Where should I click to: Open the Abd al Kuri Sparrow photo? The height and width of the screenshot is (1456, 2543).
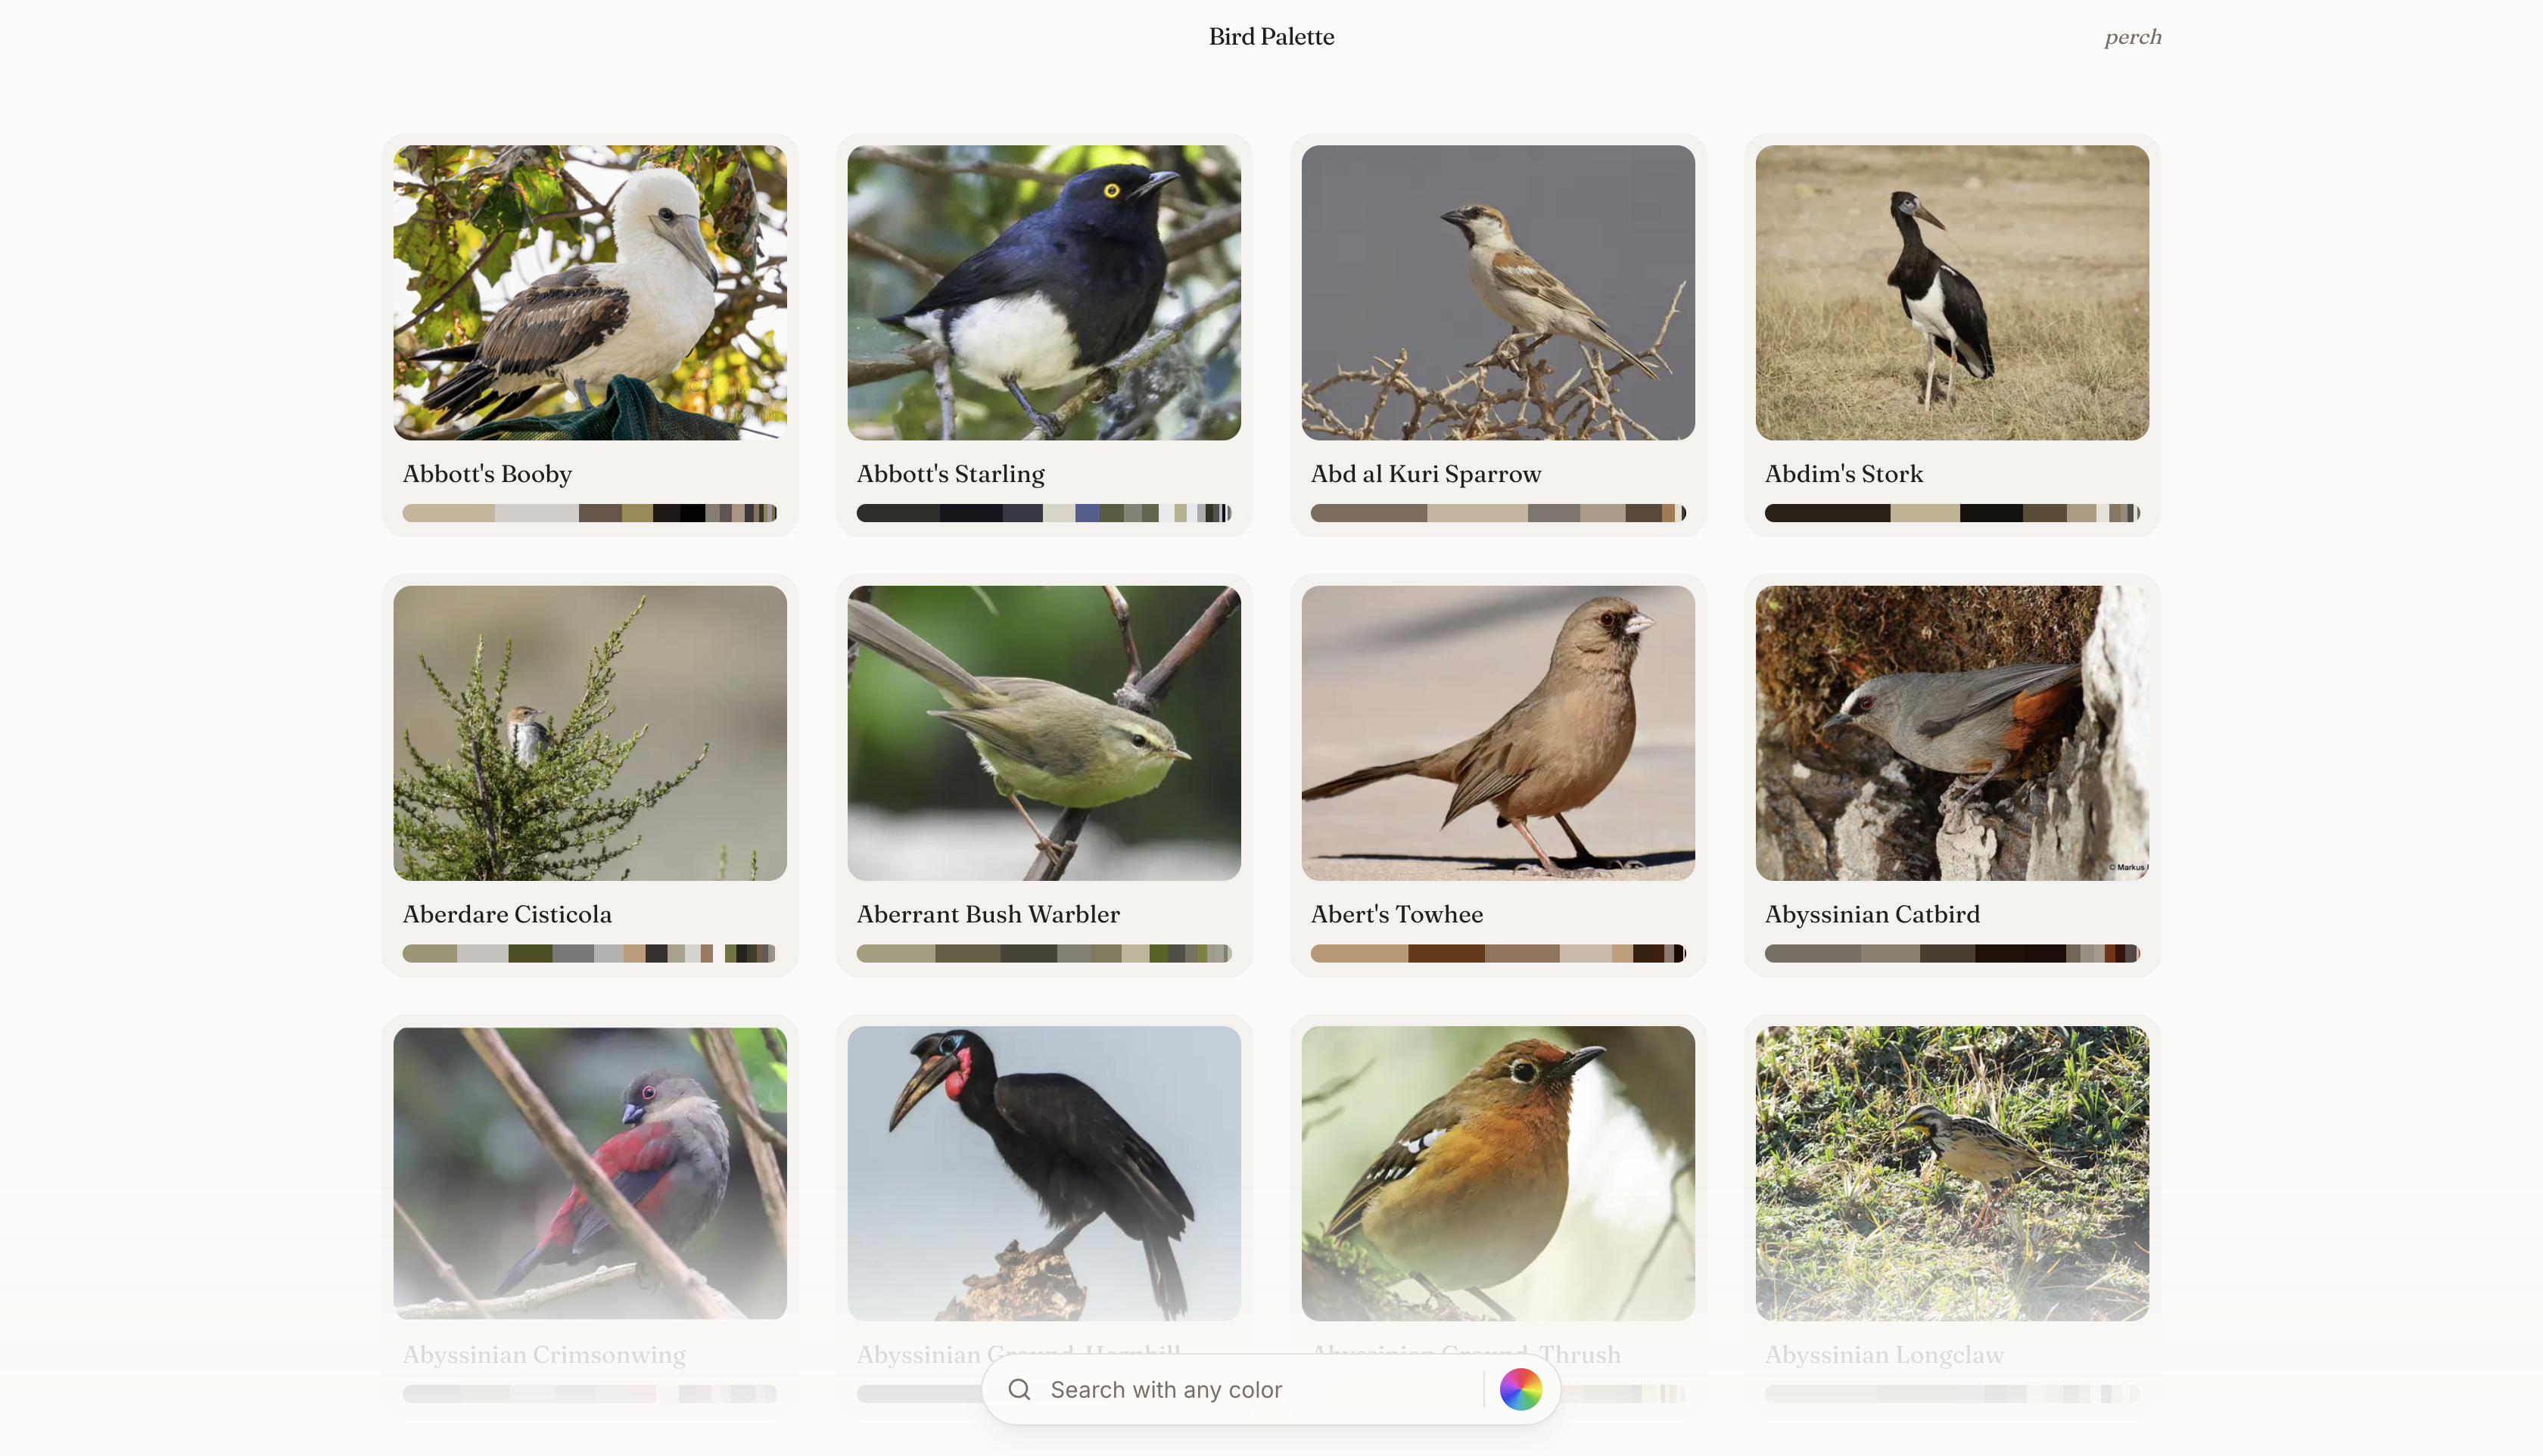[1498, 293]
